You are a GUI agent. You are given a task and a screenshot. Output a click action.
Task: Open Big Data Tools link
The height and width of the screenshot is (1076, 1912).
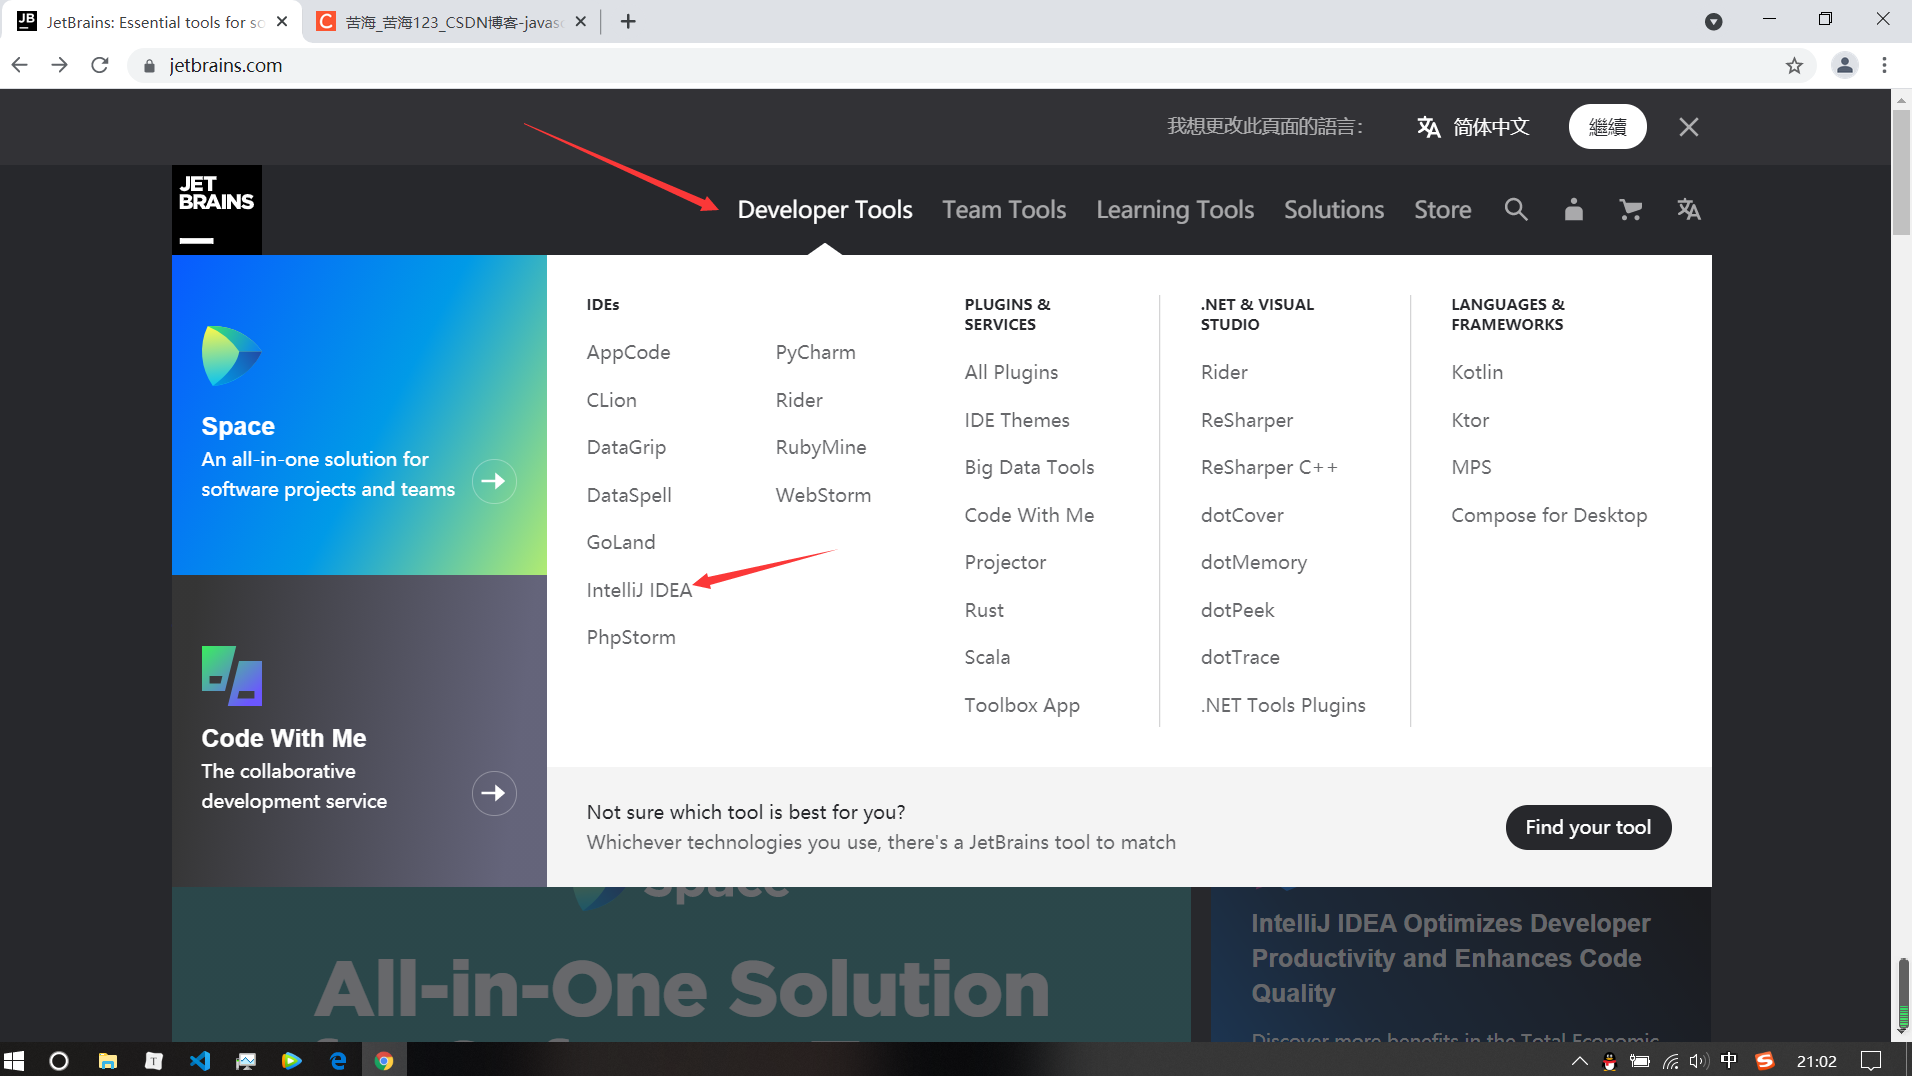(1029, 467)
